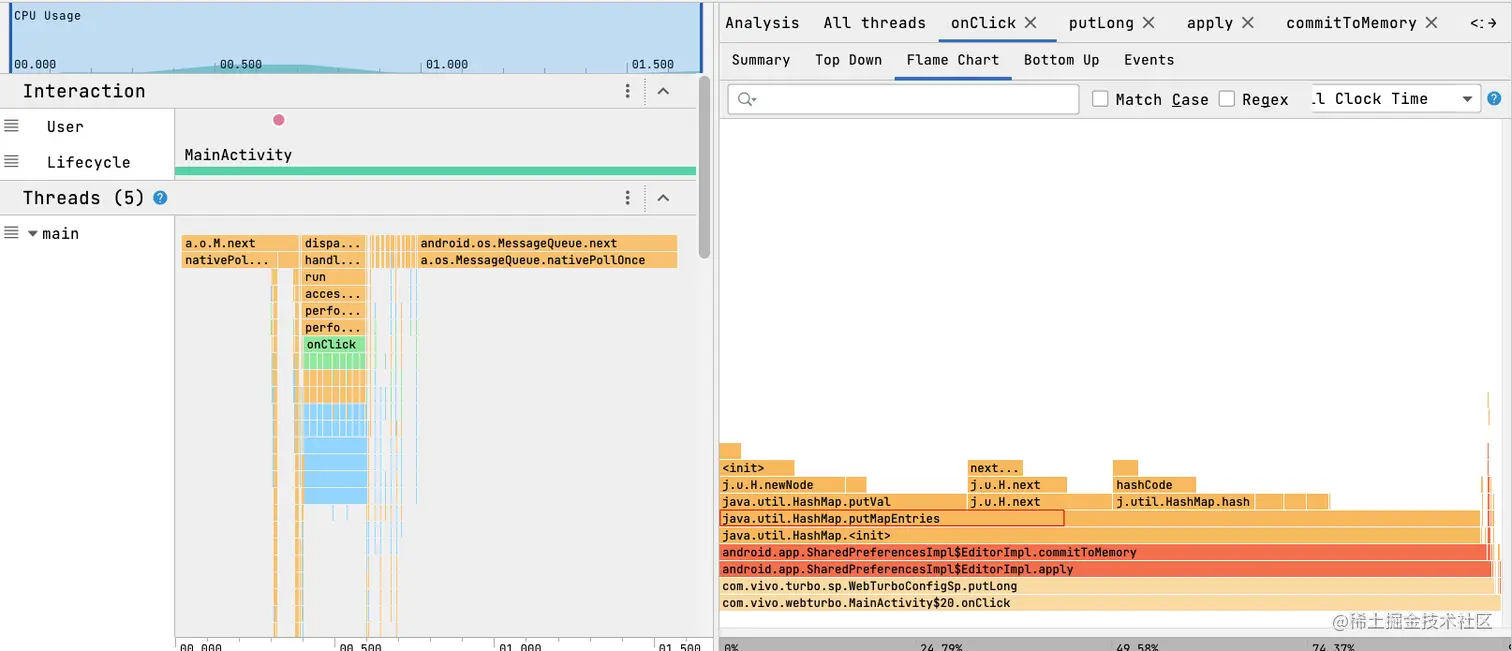
Task: Collapse the Threads section
Action: point(662,198)
